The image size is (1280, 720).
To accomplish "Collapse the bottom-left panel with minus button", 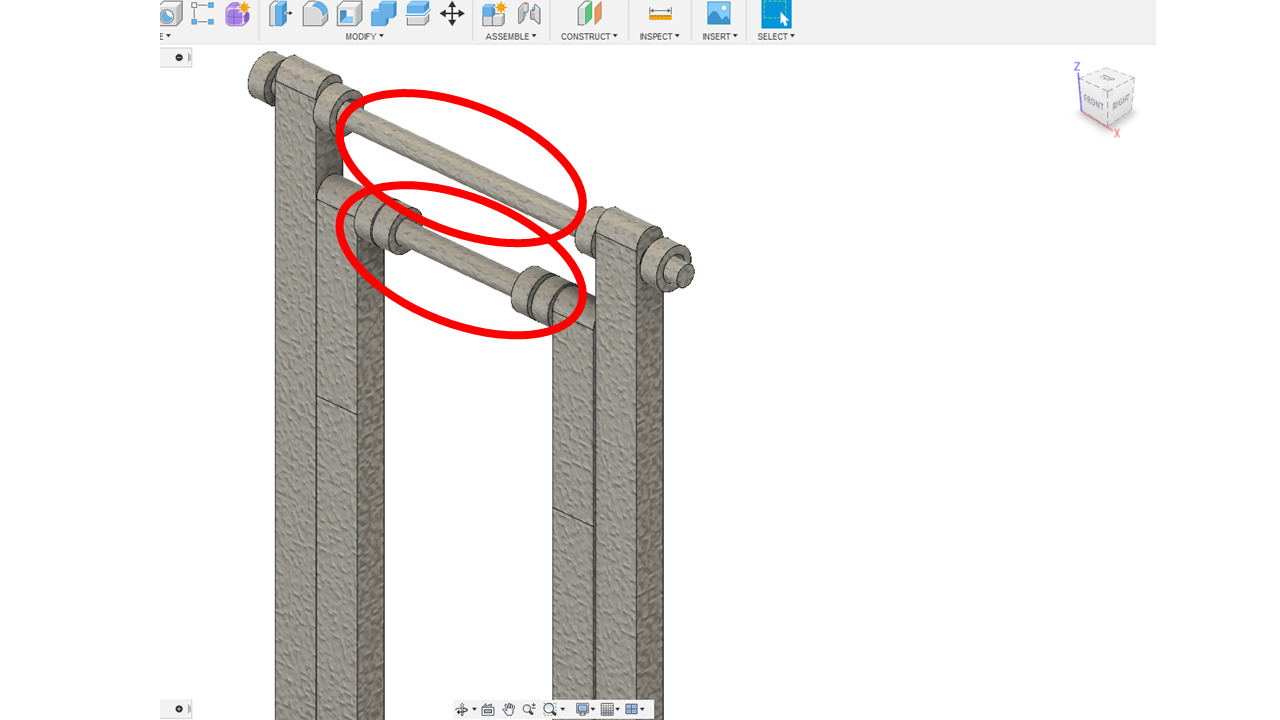I will pyautogui.click(x=179, y=709).
